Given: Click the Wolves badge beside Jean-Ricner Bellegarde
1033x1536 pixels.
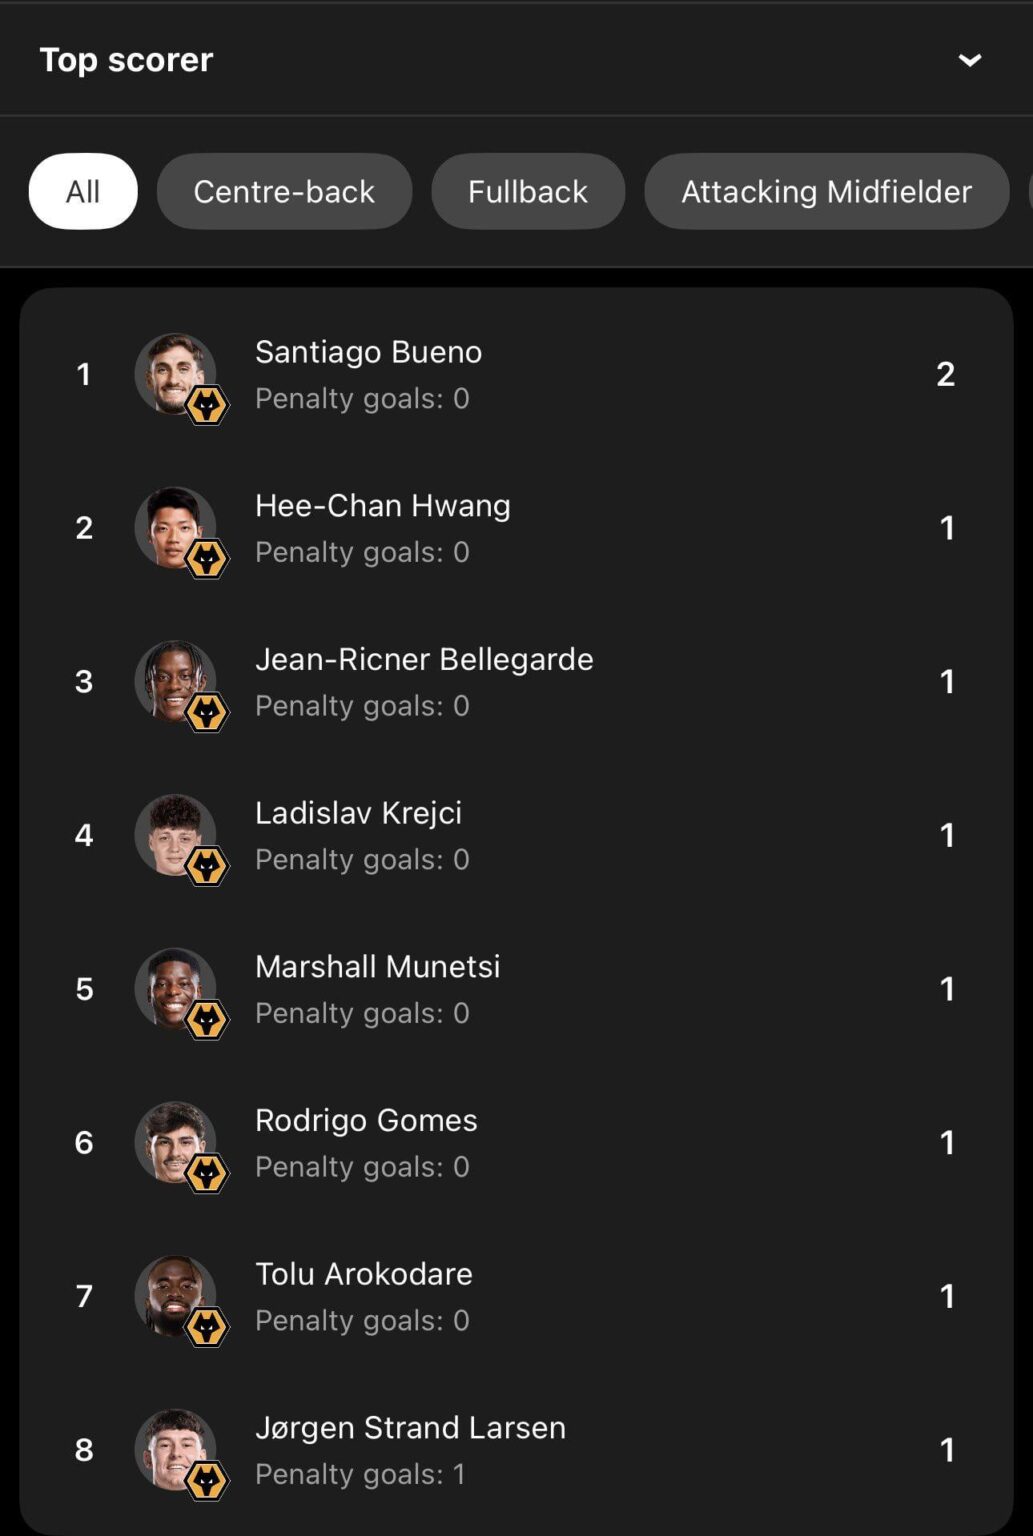Looking at the screenshot, I should pos(207,713).
